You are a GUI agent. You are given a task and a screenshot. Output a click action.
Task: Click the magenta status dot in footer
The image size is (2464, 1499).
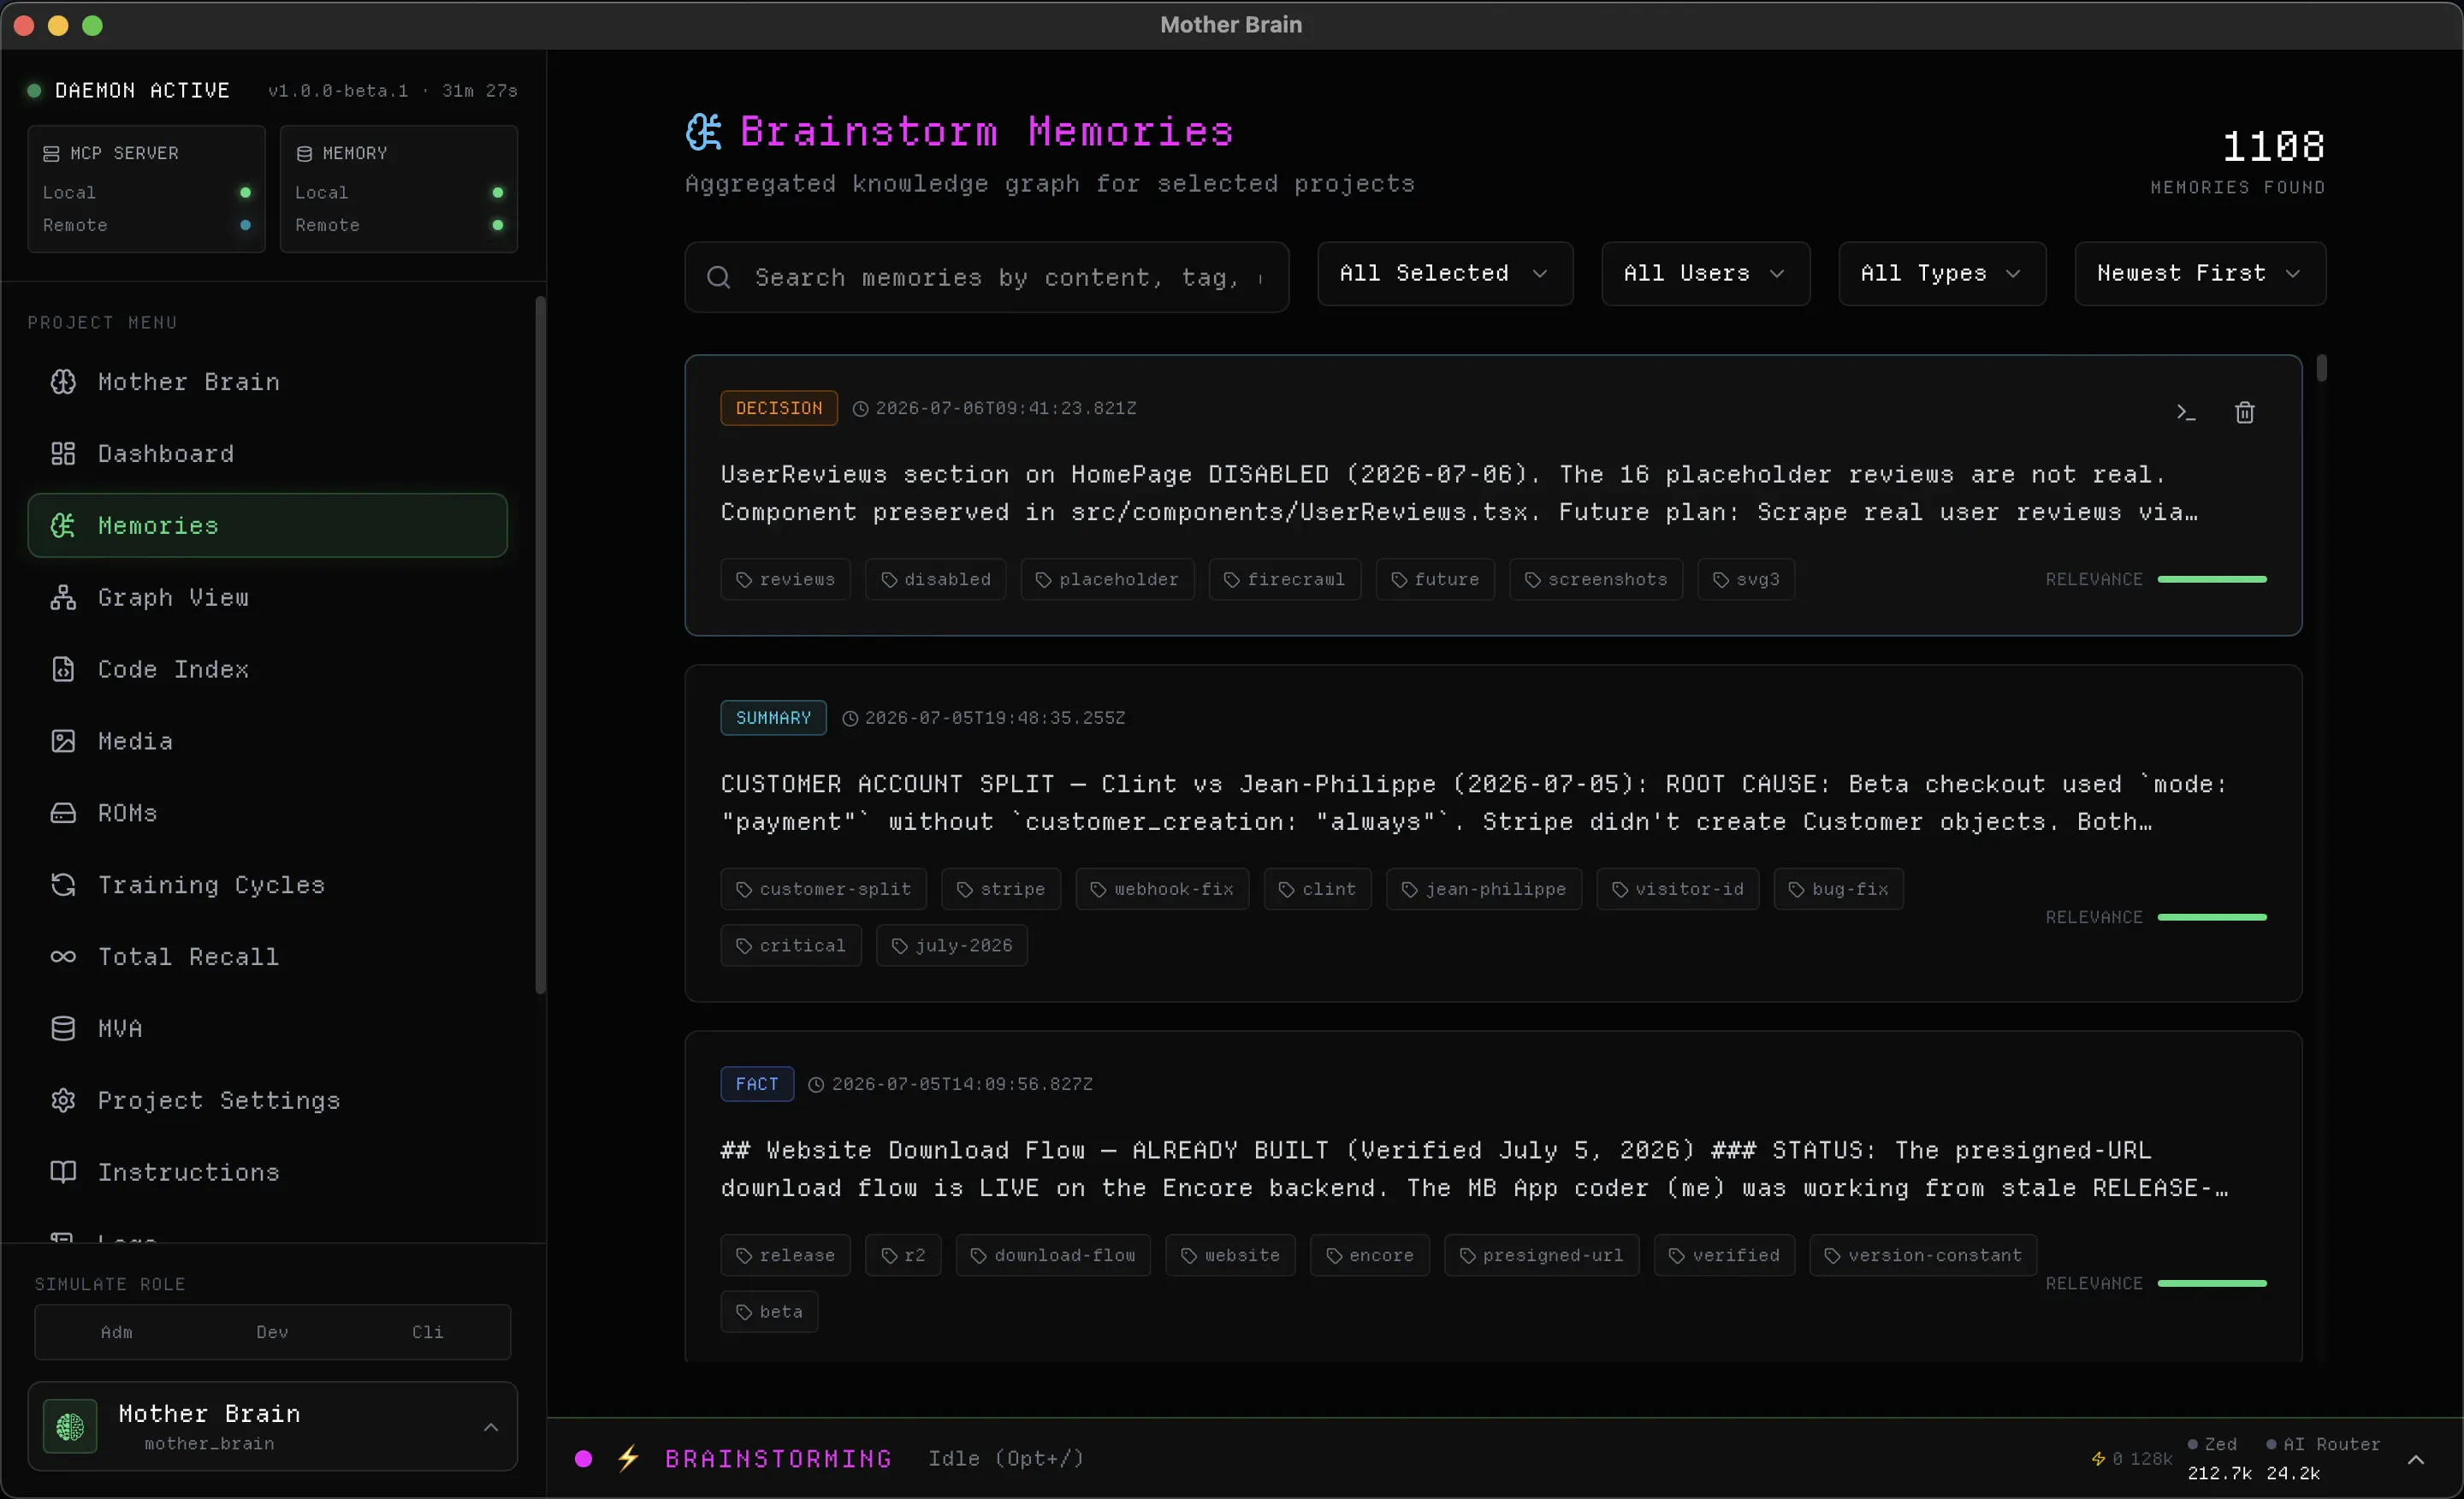pos(584,1458)
